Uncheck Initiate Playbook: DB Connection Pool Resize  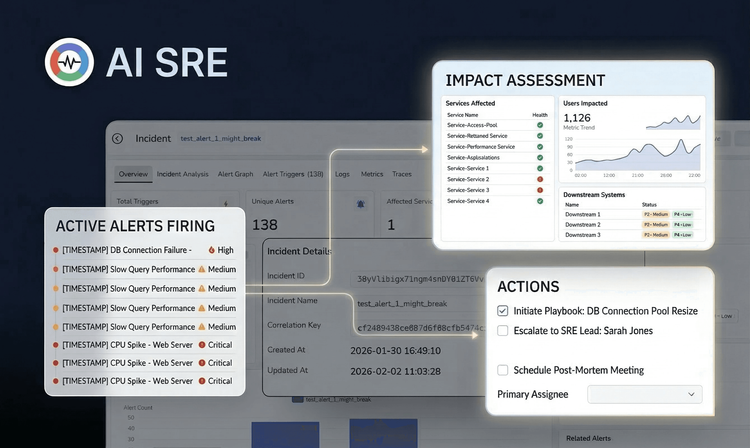tap(503, 310)
